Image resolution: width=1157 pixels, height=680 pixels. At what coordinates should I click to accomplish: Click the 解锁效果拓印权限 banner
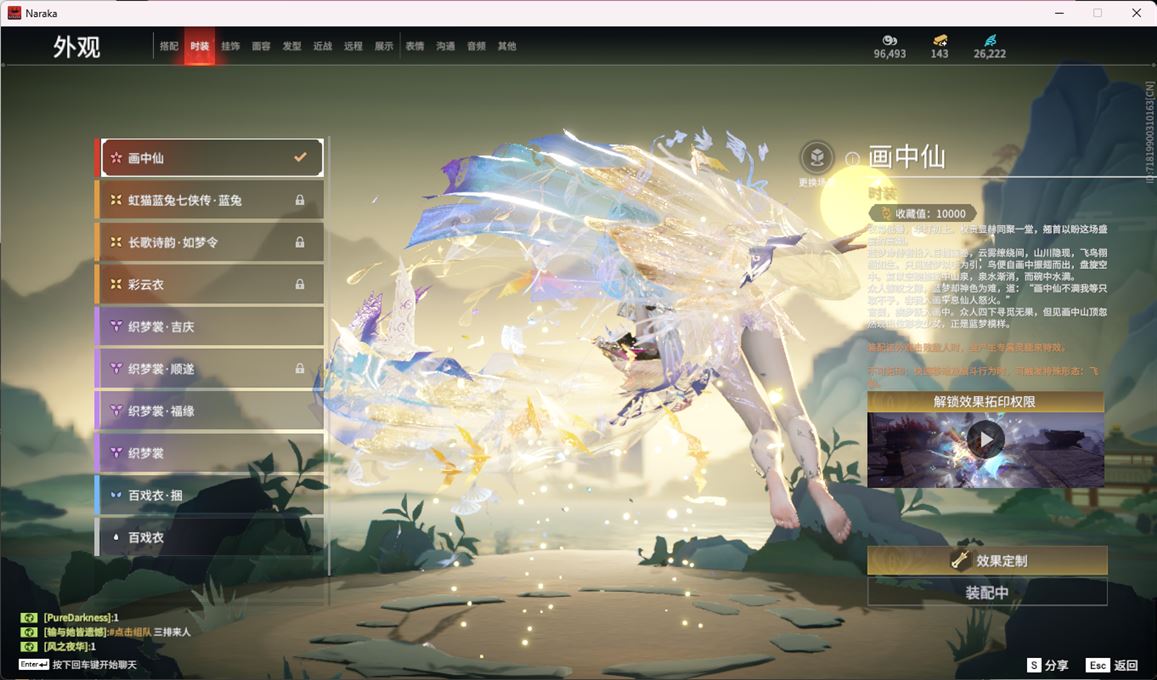click(985, 401)
